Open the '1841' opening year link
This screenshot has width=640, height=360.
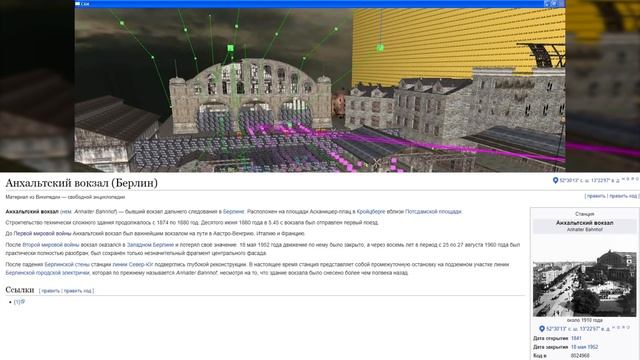(576, 338)
